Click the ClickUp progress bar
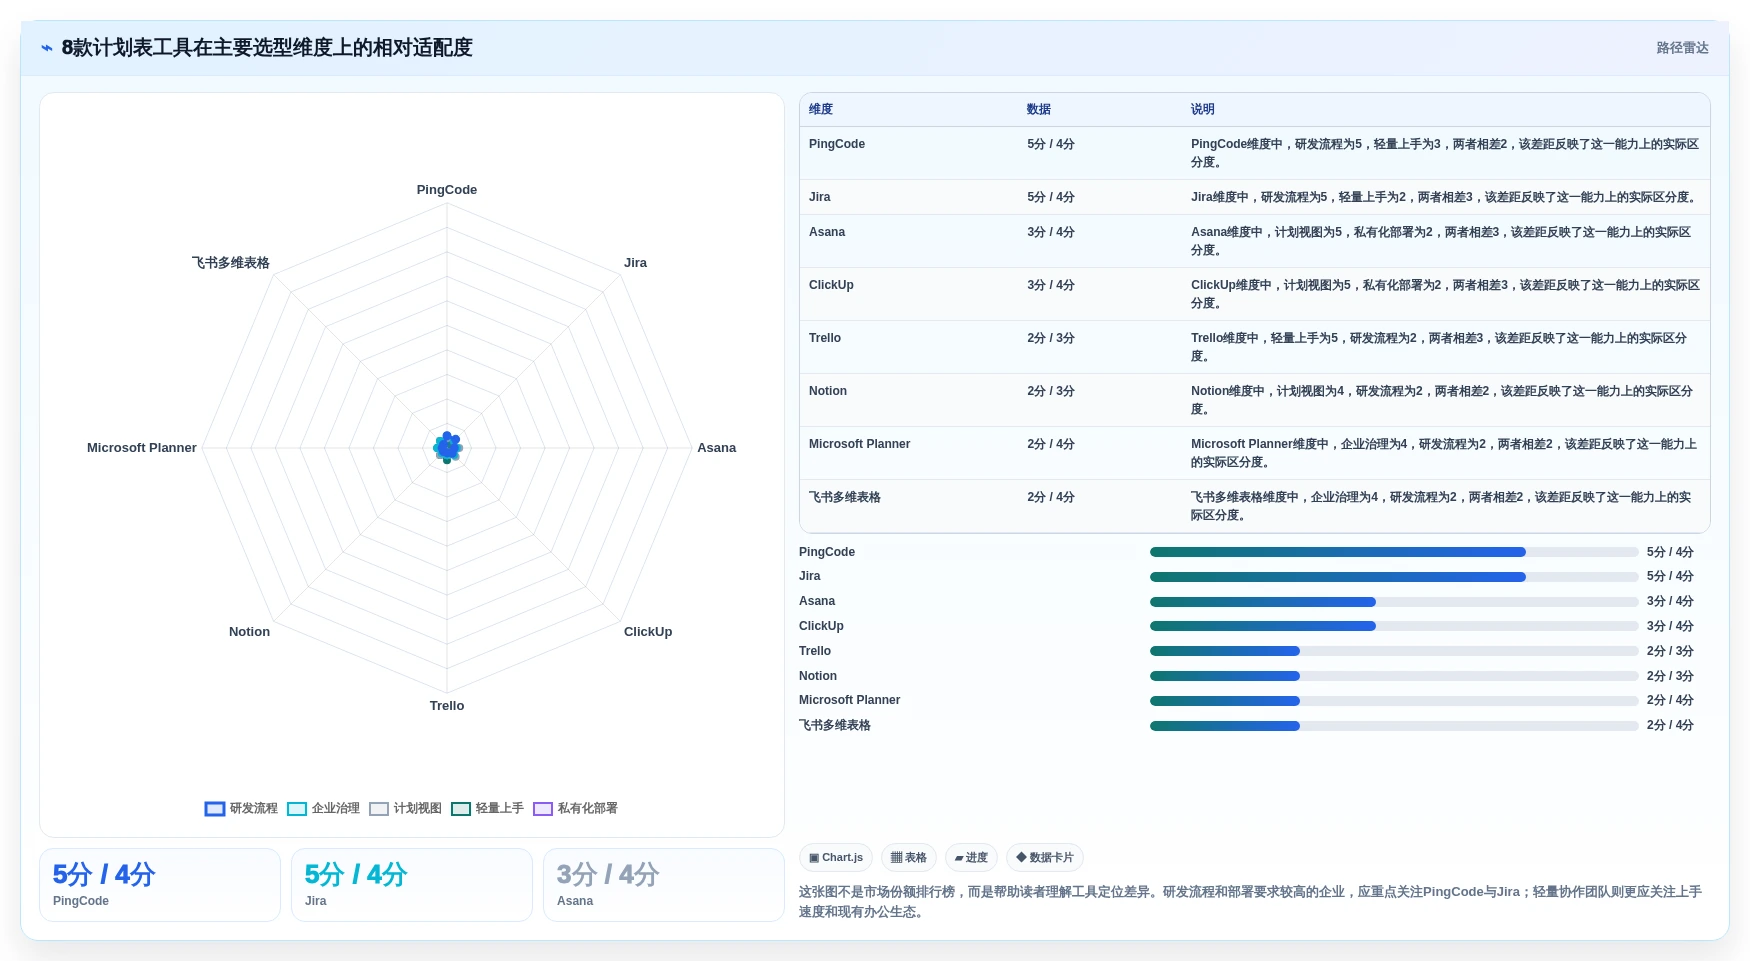The height and width of the screenshot is (961, 1750). tap(1394, 626)
